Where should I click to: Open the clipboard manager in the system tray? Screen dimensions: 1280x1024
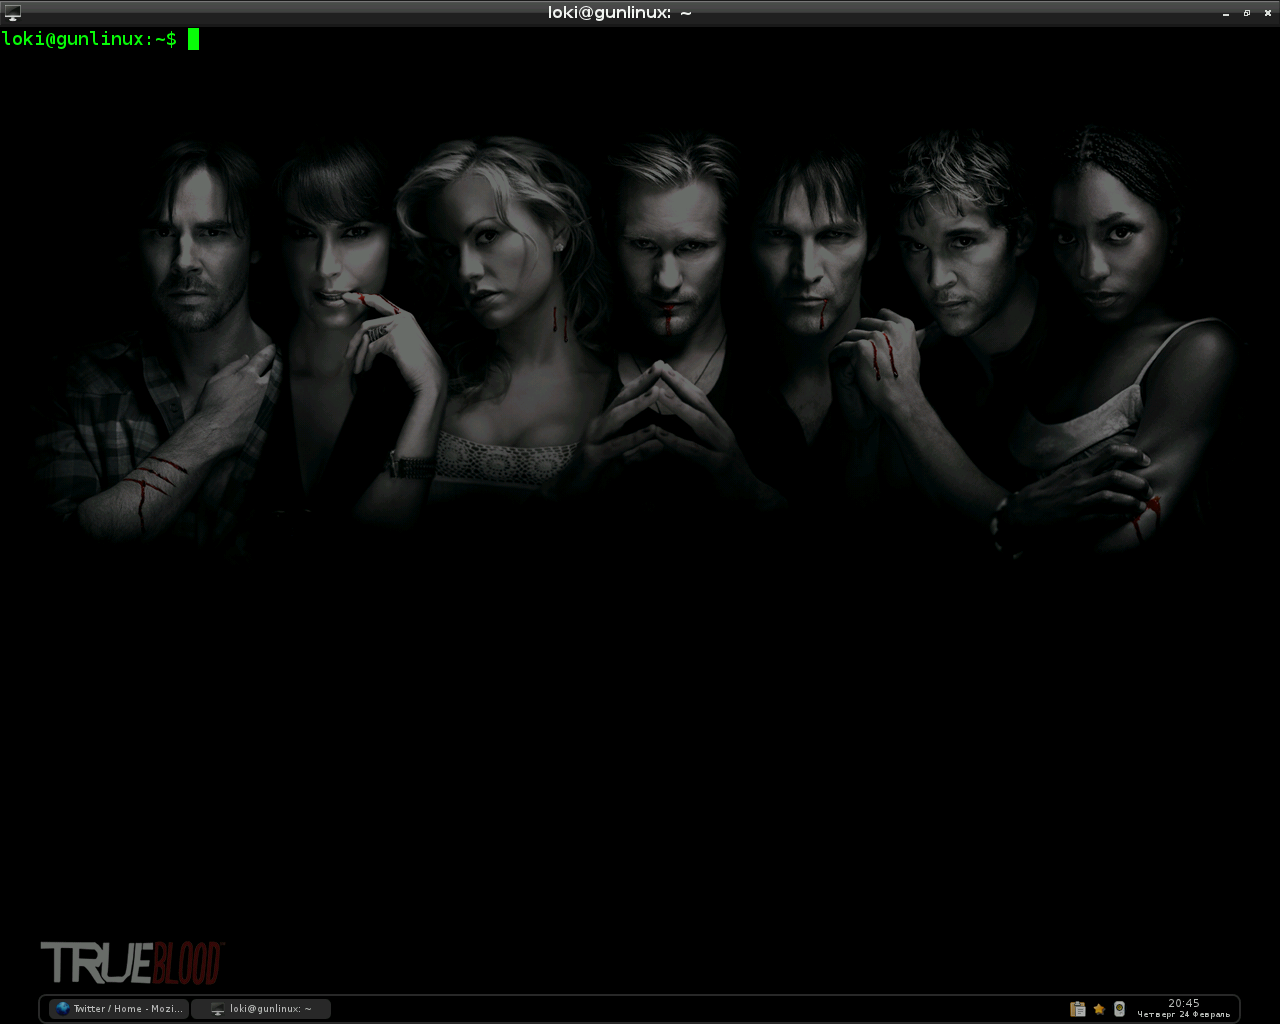click(x=1077, y=1009)
